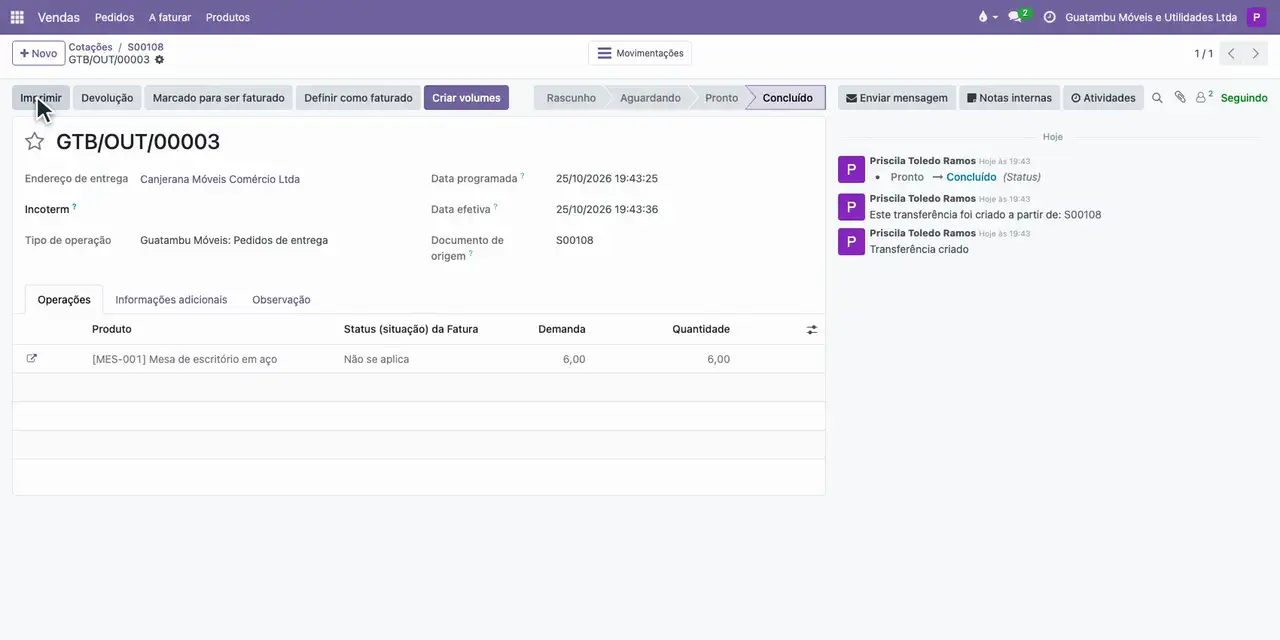
Task: Select the Concluído status stage
Action: pos(787,98)
